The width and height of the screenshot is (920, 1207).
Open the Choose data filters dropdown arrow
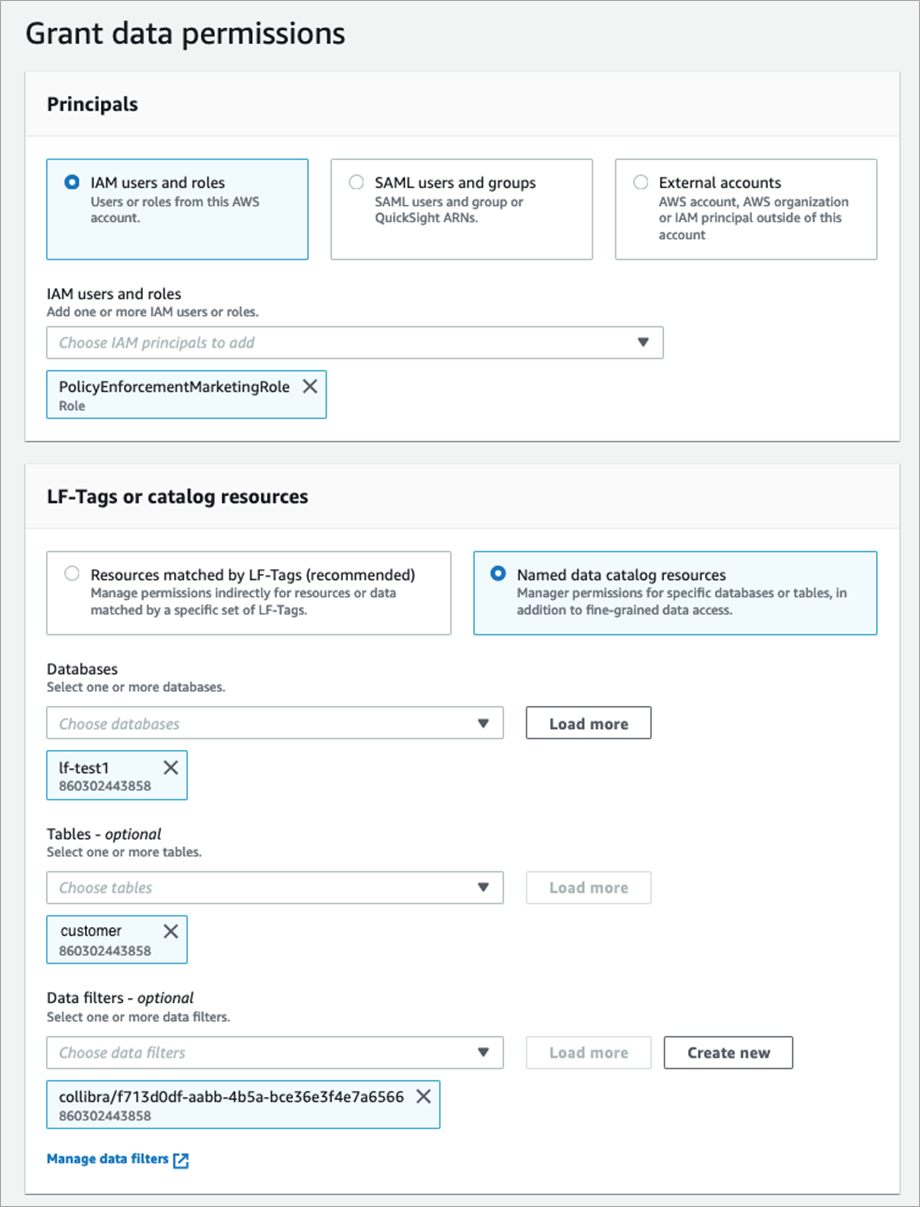[483, 1052]
